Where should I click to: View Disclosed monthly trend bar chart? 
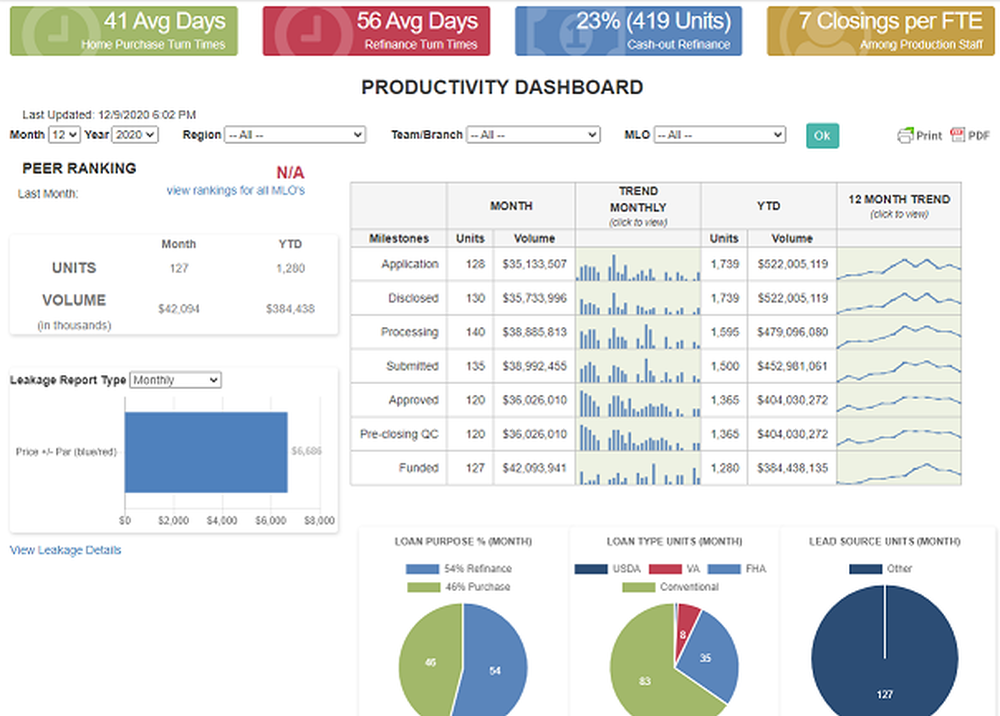[x=638, y=298]
